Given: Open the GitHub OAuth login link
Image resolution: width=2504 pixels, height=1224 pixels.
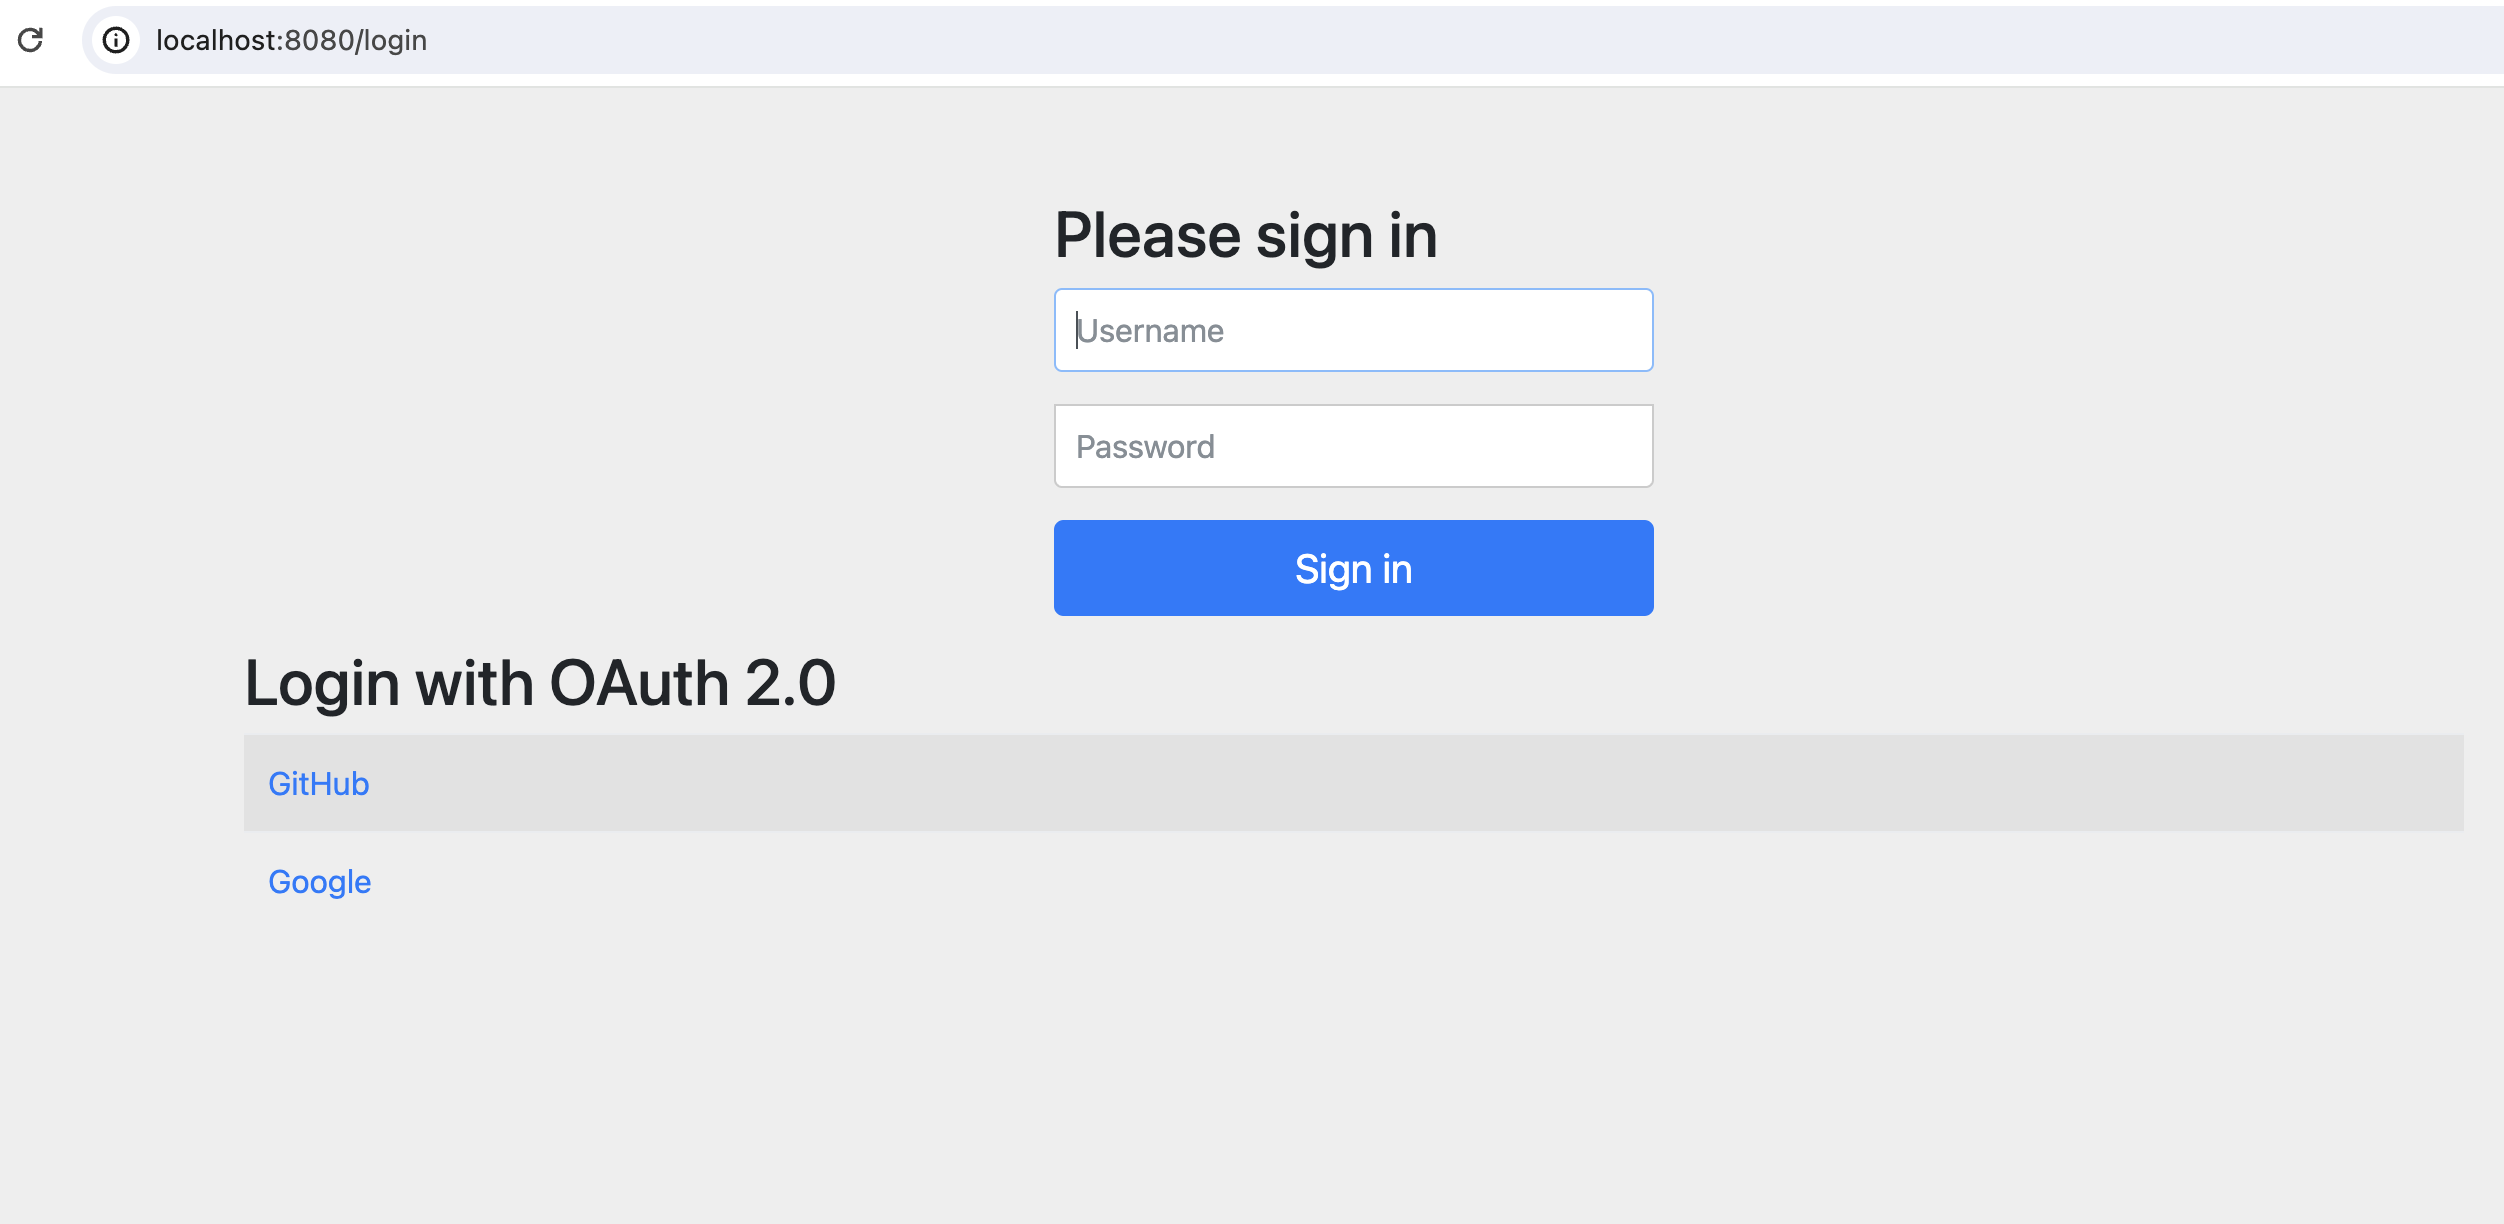Looking at the screenshot, I should (x=318, y=784).
